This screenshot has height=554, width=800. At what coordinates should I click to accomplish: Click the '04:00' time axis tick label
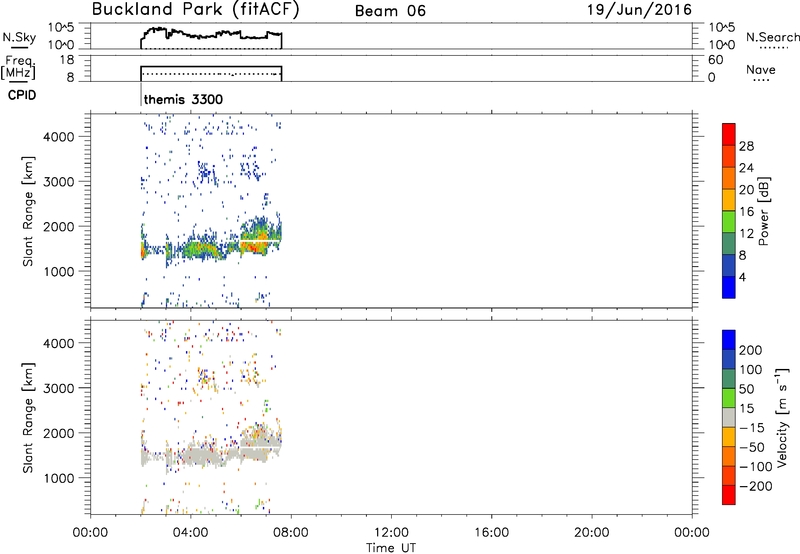190,533
